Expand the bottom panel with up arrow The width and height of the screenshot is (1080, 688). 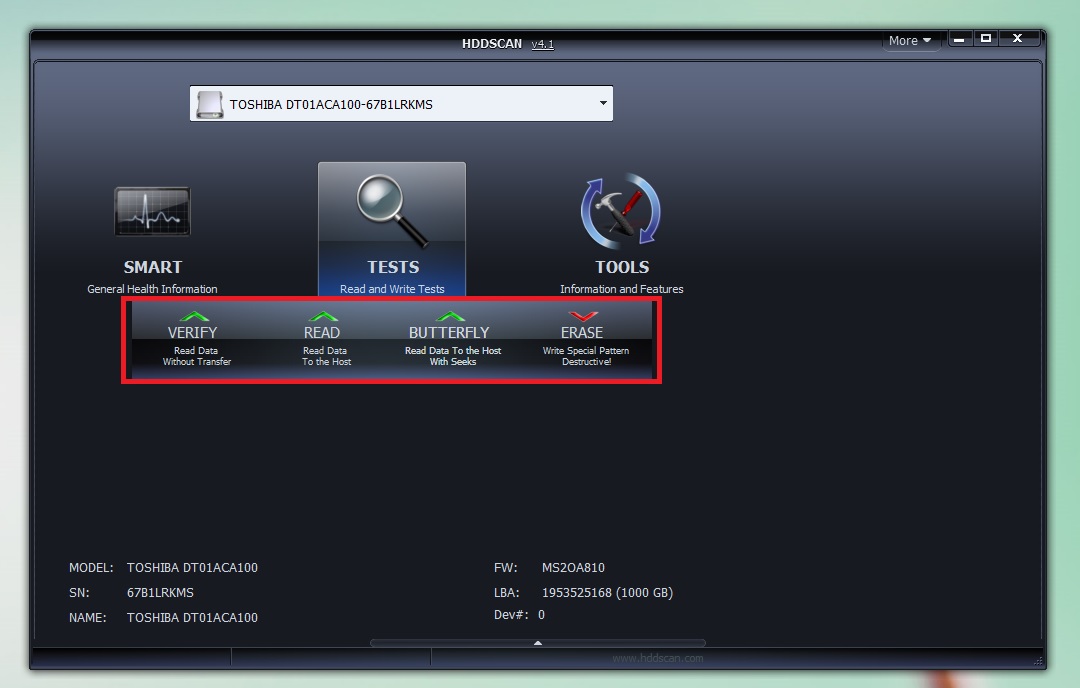click(538, 643)
